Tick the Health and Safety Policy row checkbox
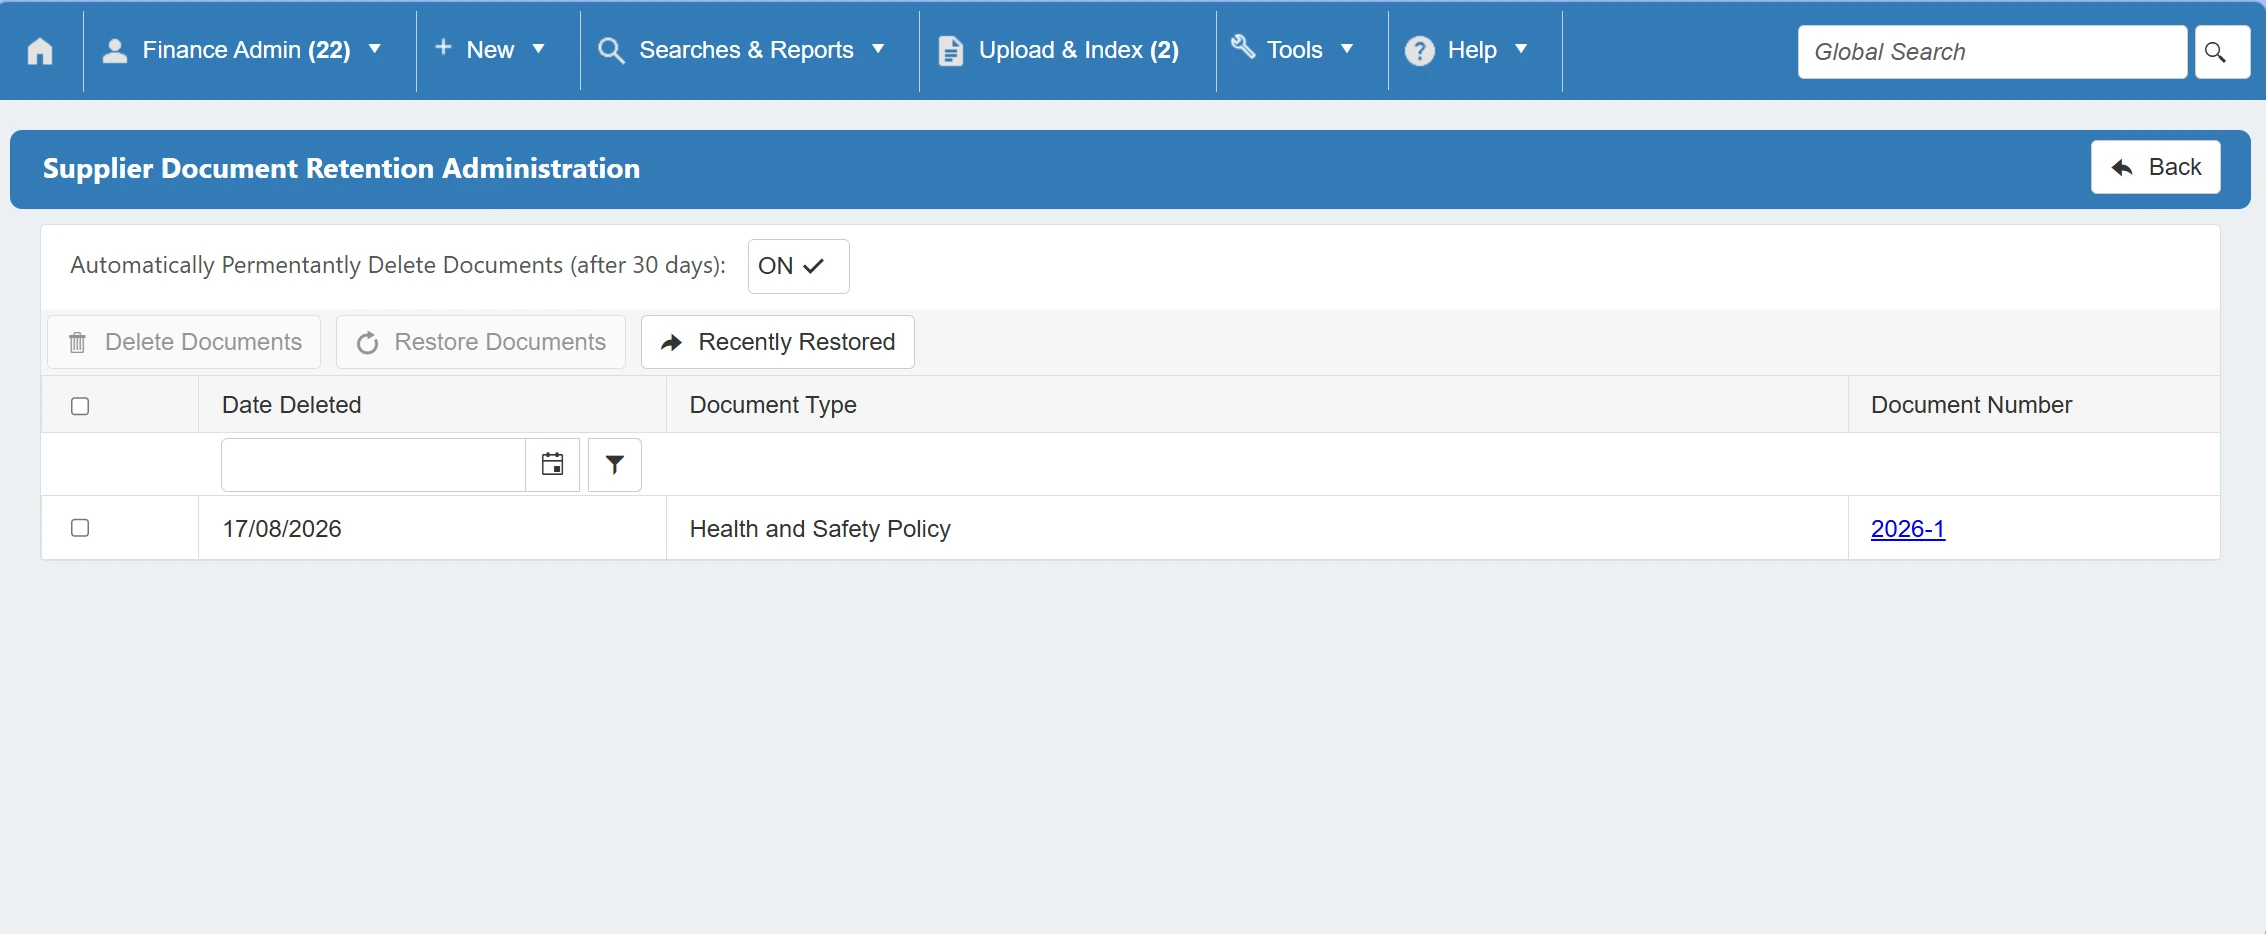The image size is (2266, 934). [x=80, y=528]
